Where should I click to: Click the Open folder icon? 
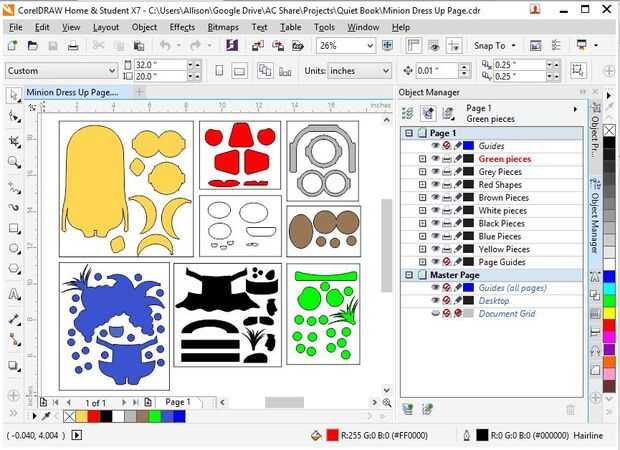[x=32, y=46]
